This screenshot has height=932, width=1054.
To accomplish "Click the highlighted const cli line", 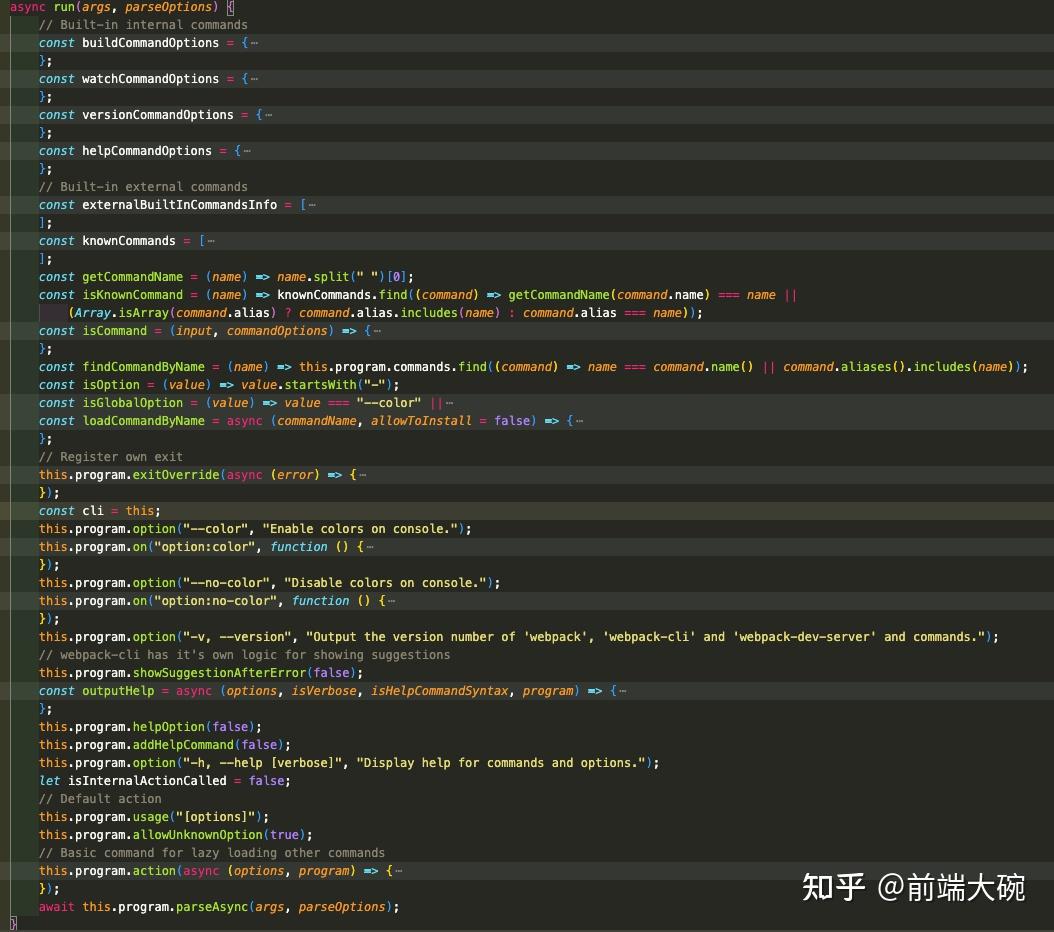I will coord(100,510).
